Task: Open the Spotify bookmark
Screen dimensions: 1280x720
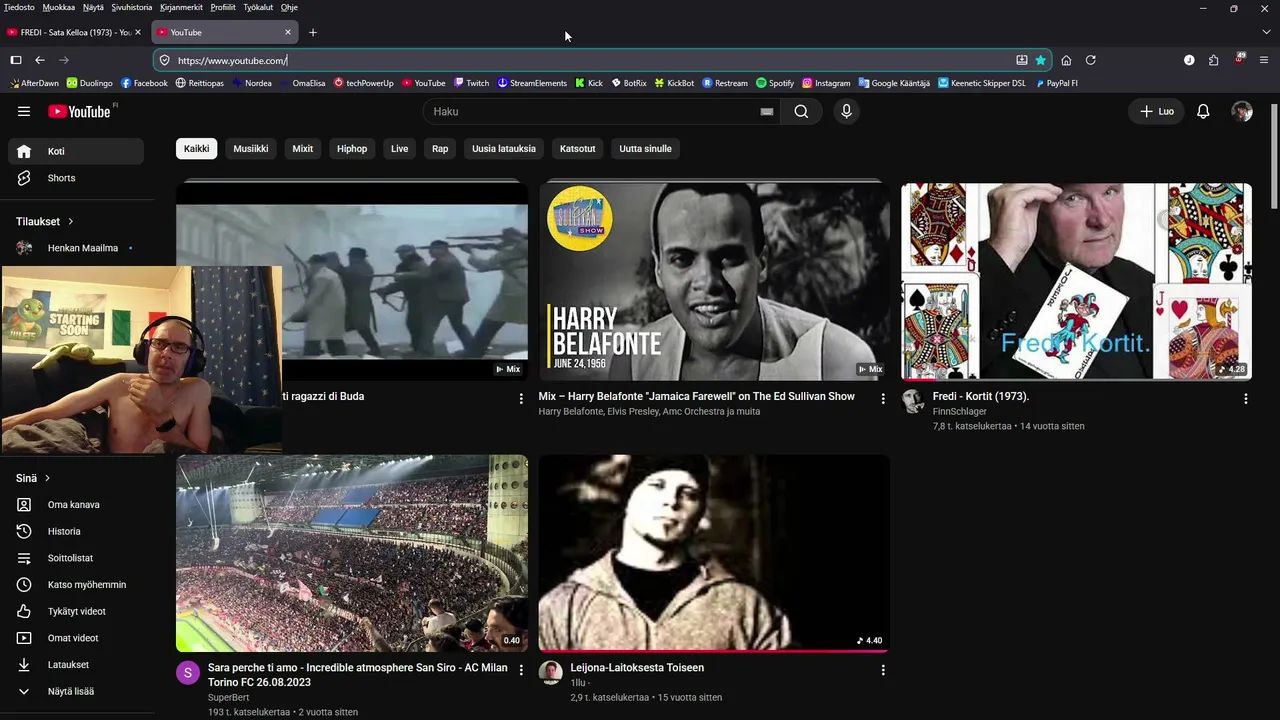Action: [775, 83]
